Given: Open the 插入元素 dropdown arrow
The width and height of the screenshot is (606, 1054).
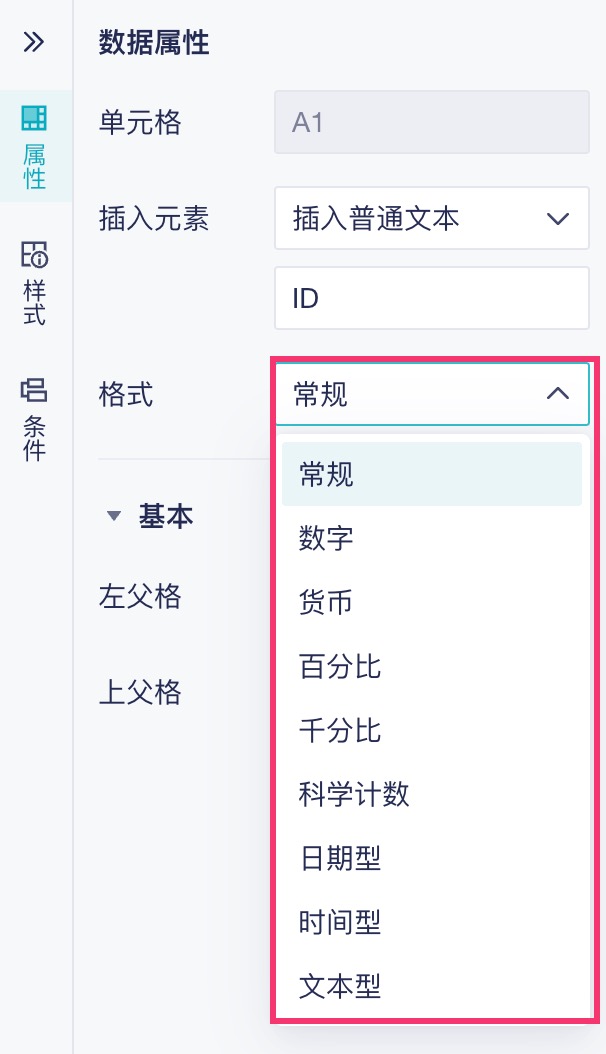Looking at the screenshot, I should (x=558, y=219).
